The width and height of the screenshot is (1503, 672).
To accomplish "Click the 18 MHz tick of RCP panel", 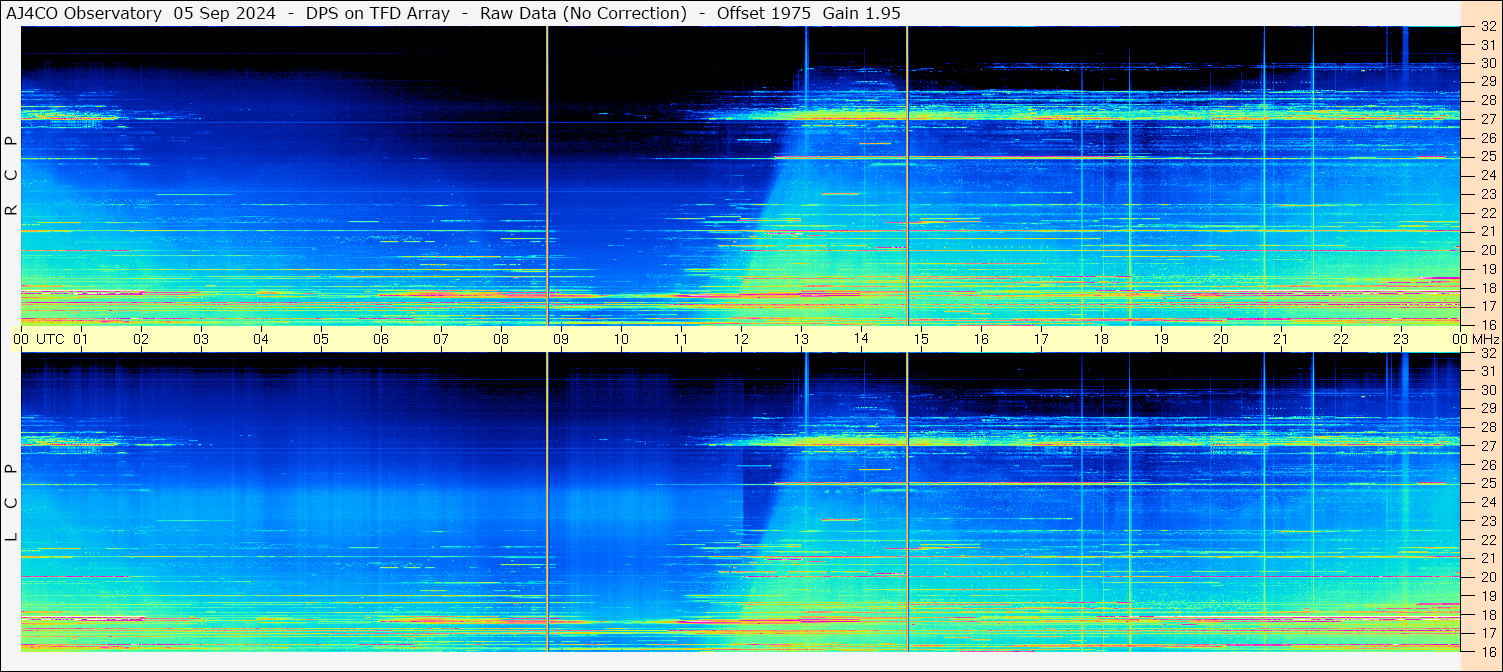I will [x=1487, y=288].
